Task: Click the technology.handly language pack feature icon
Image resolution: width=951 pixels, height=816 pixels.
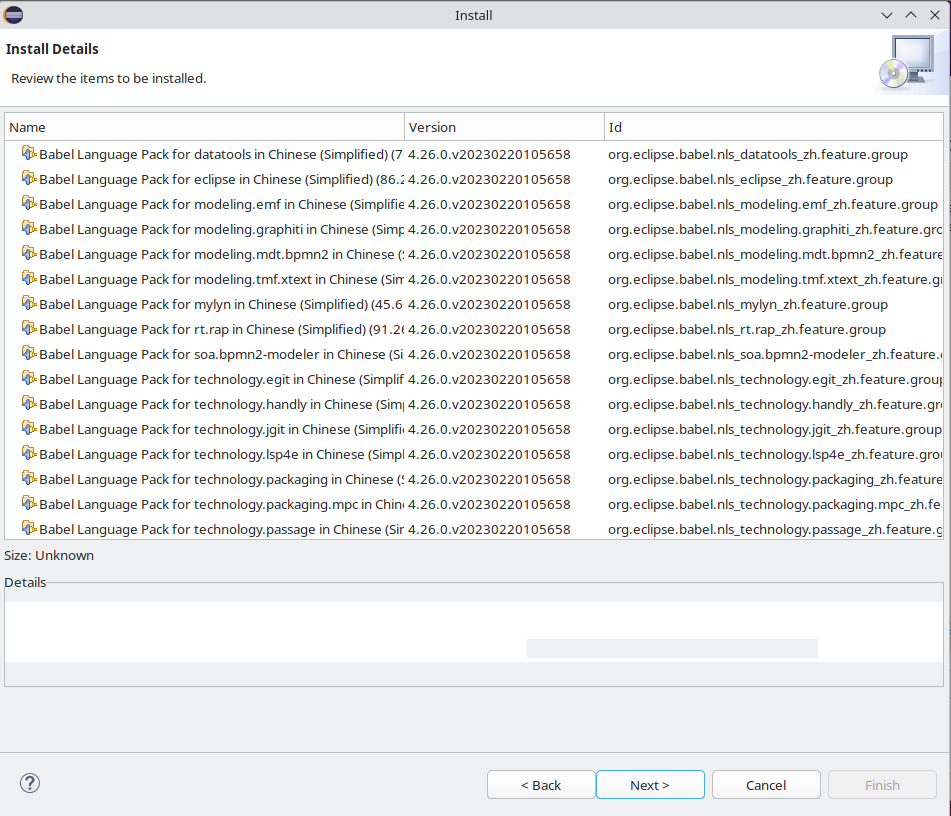Action: pyautogui.click(x=29, y=402)
